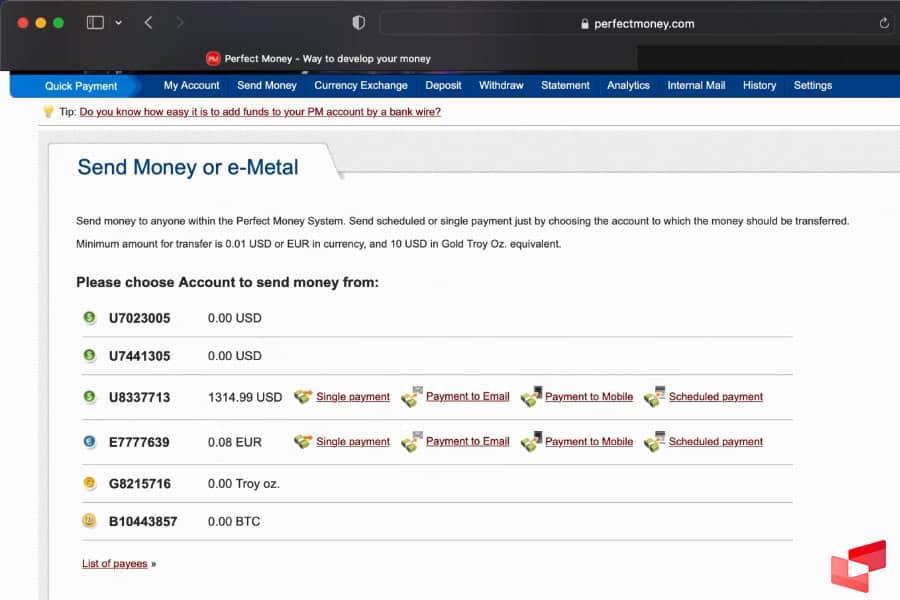Click the 0.00 BTC balance
Viewport: 900px width, 600px height.
(234, 521)
